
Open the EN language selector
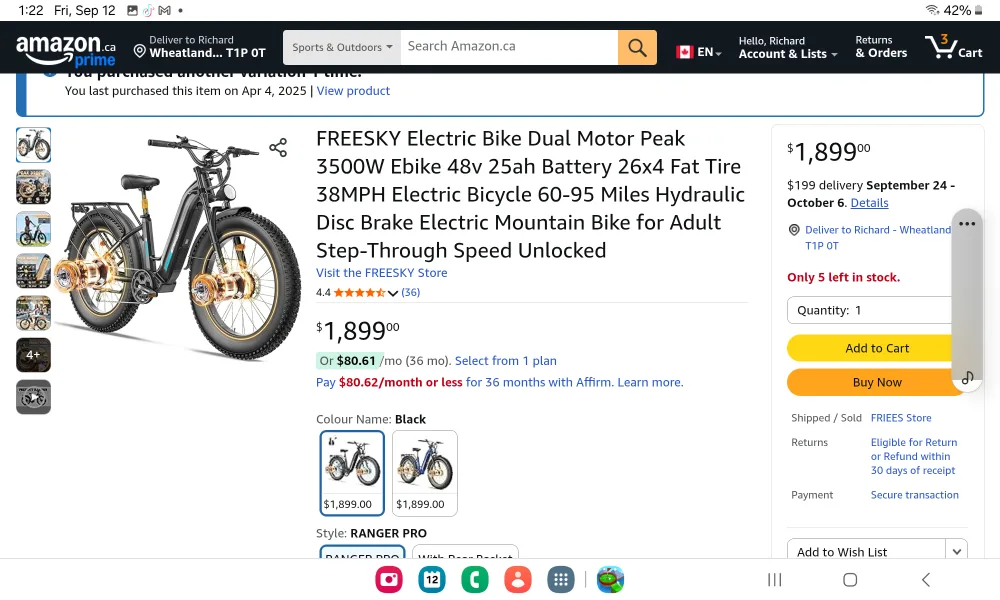tap(699, 52)
